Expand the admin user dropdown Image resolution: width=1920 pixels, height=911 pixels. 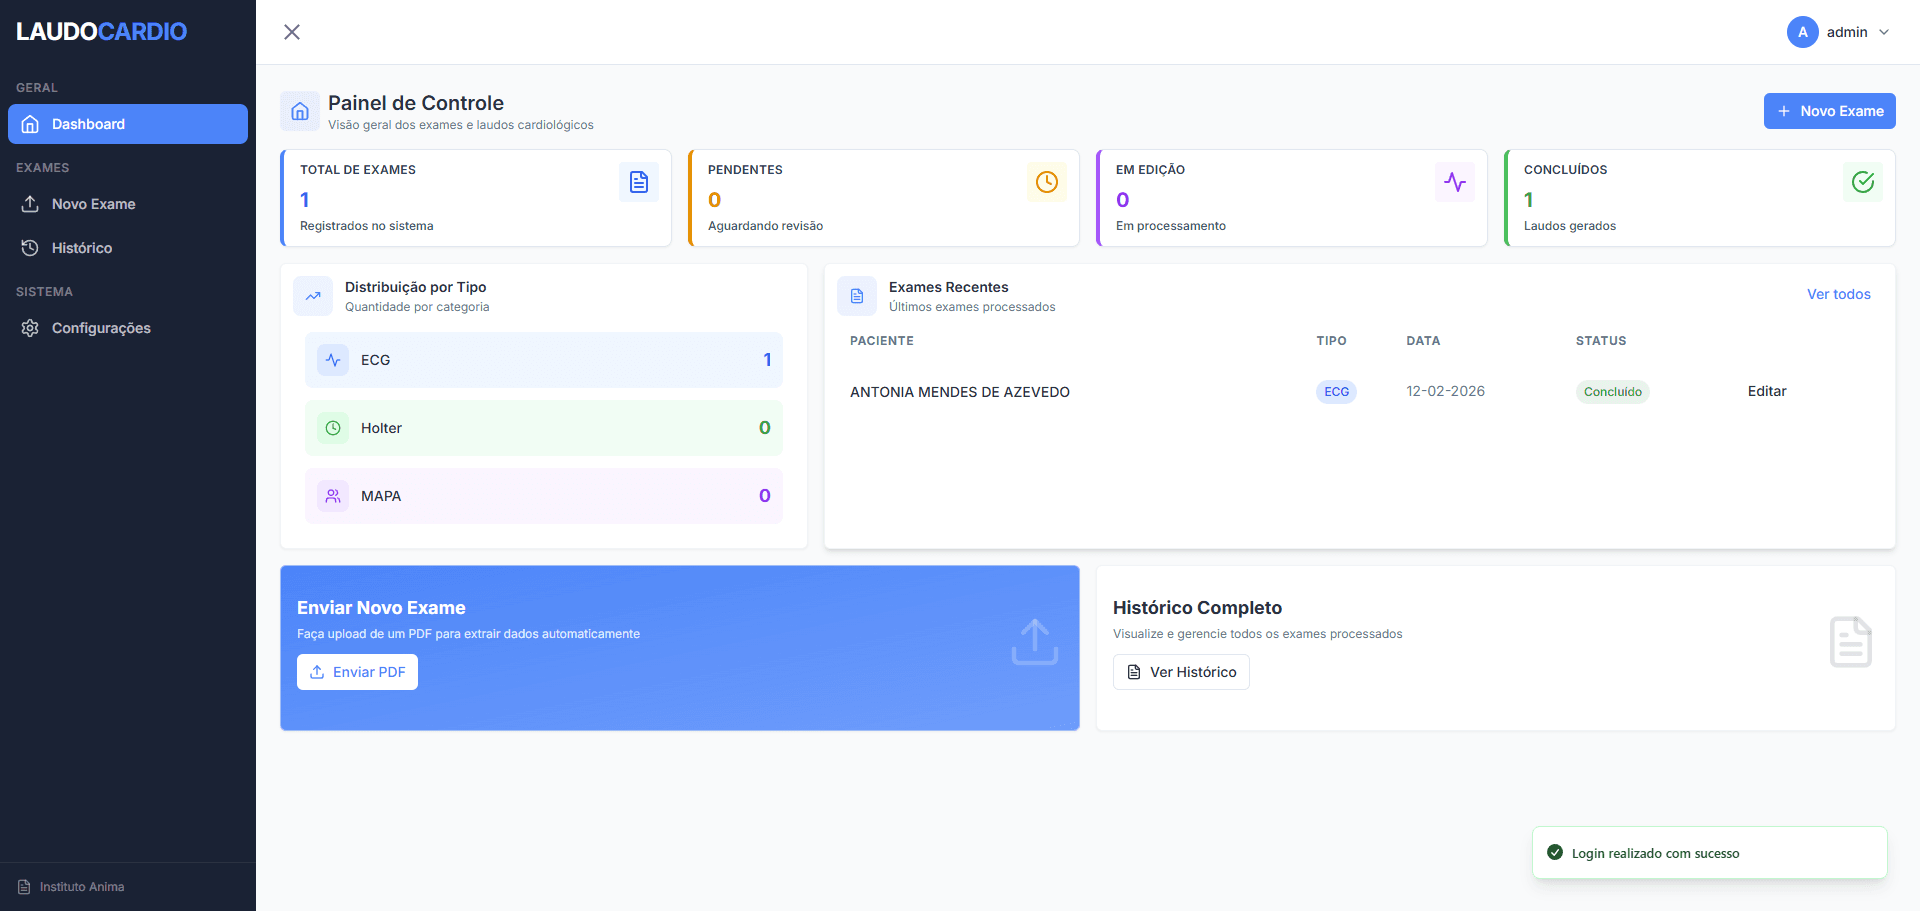coord(1884,32)
